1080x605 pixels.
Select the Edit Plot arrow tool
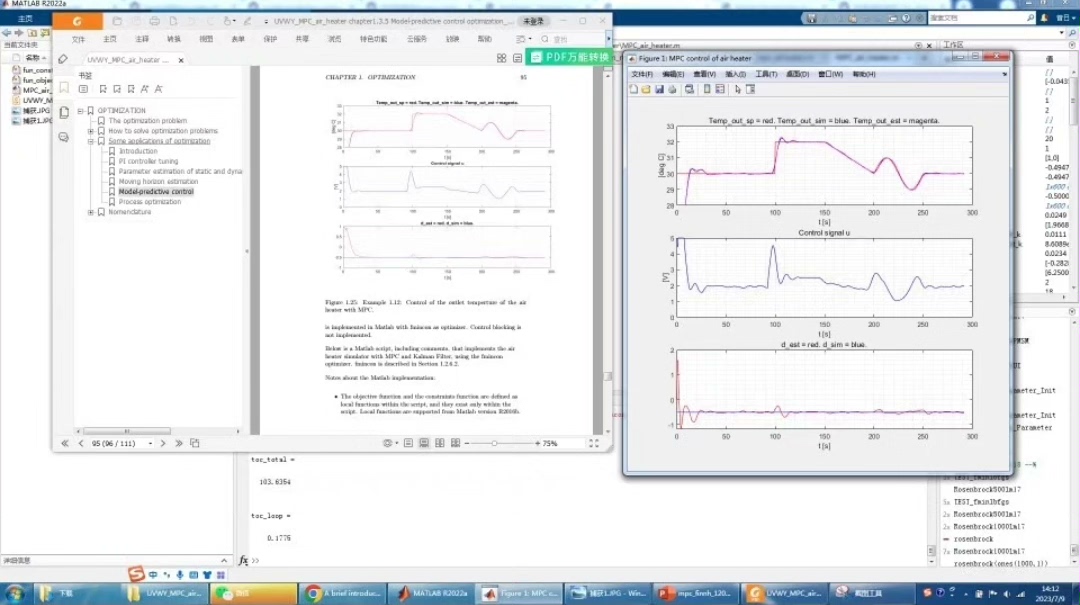coord(738,90)
